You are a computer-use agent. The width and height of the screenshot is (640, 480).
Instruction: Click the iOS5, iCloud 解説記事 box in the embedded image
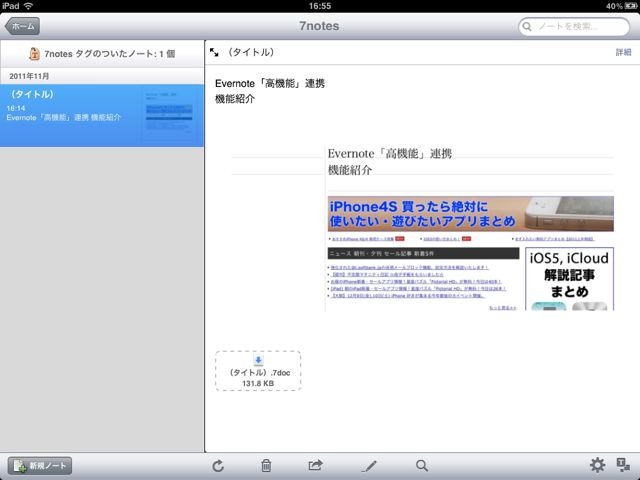coord(569,279)
